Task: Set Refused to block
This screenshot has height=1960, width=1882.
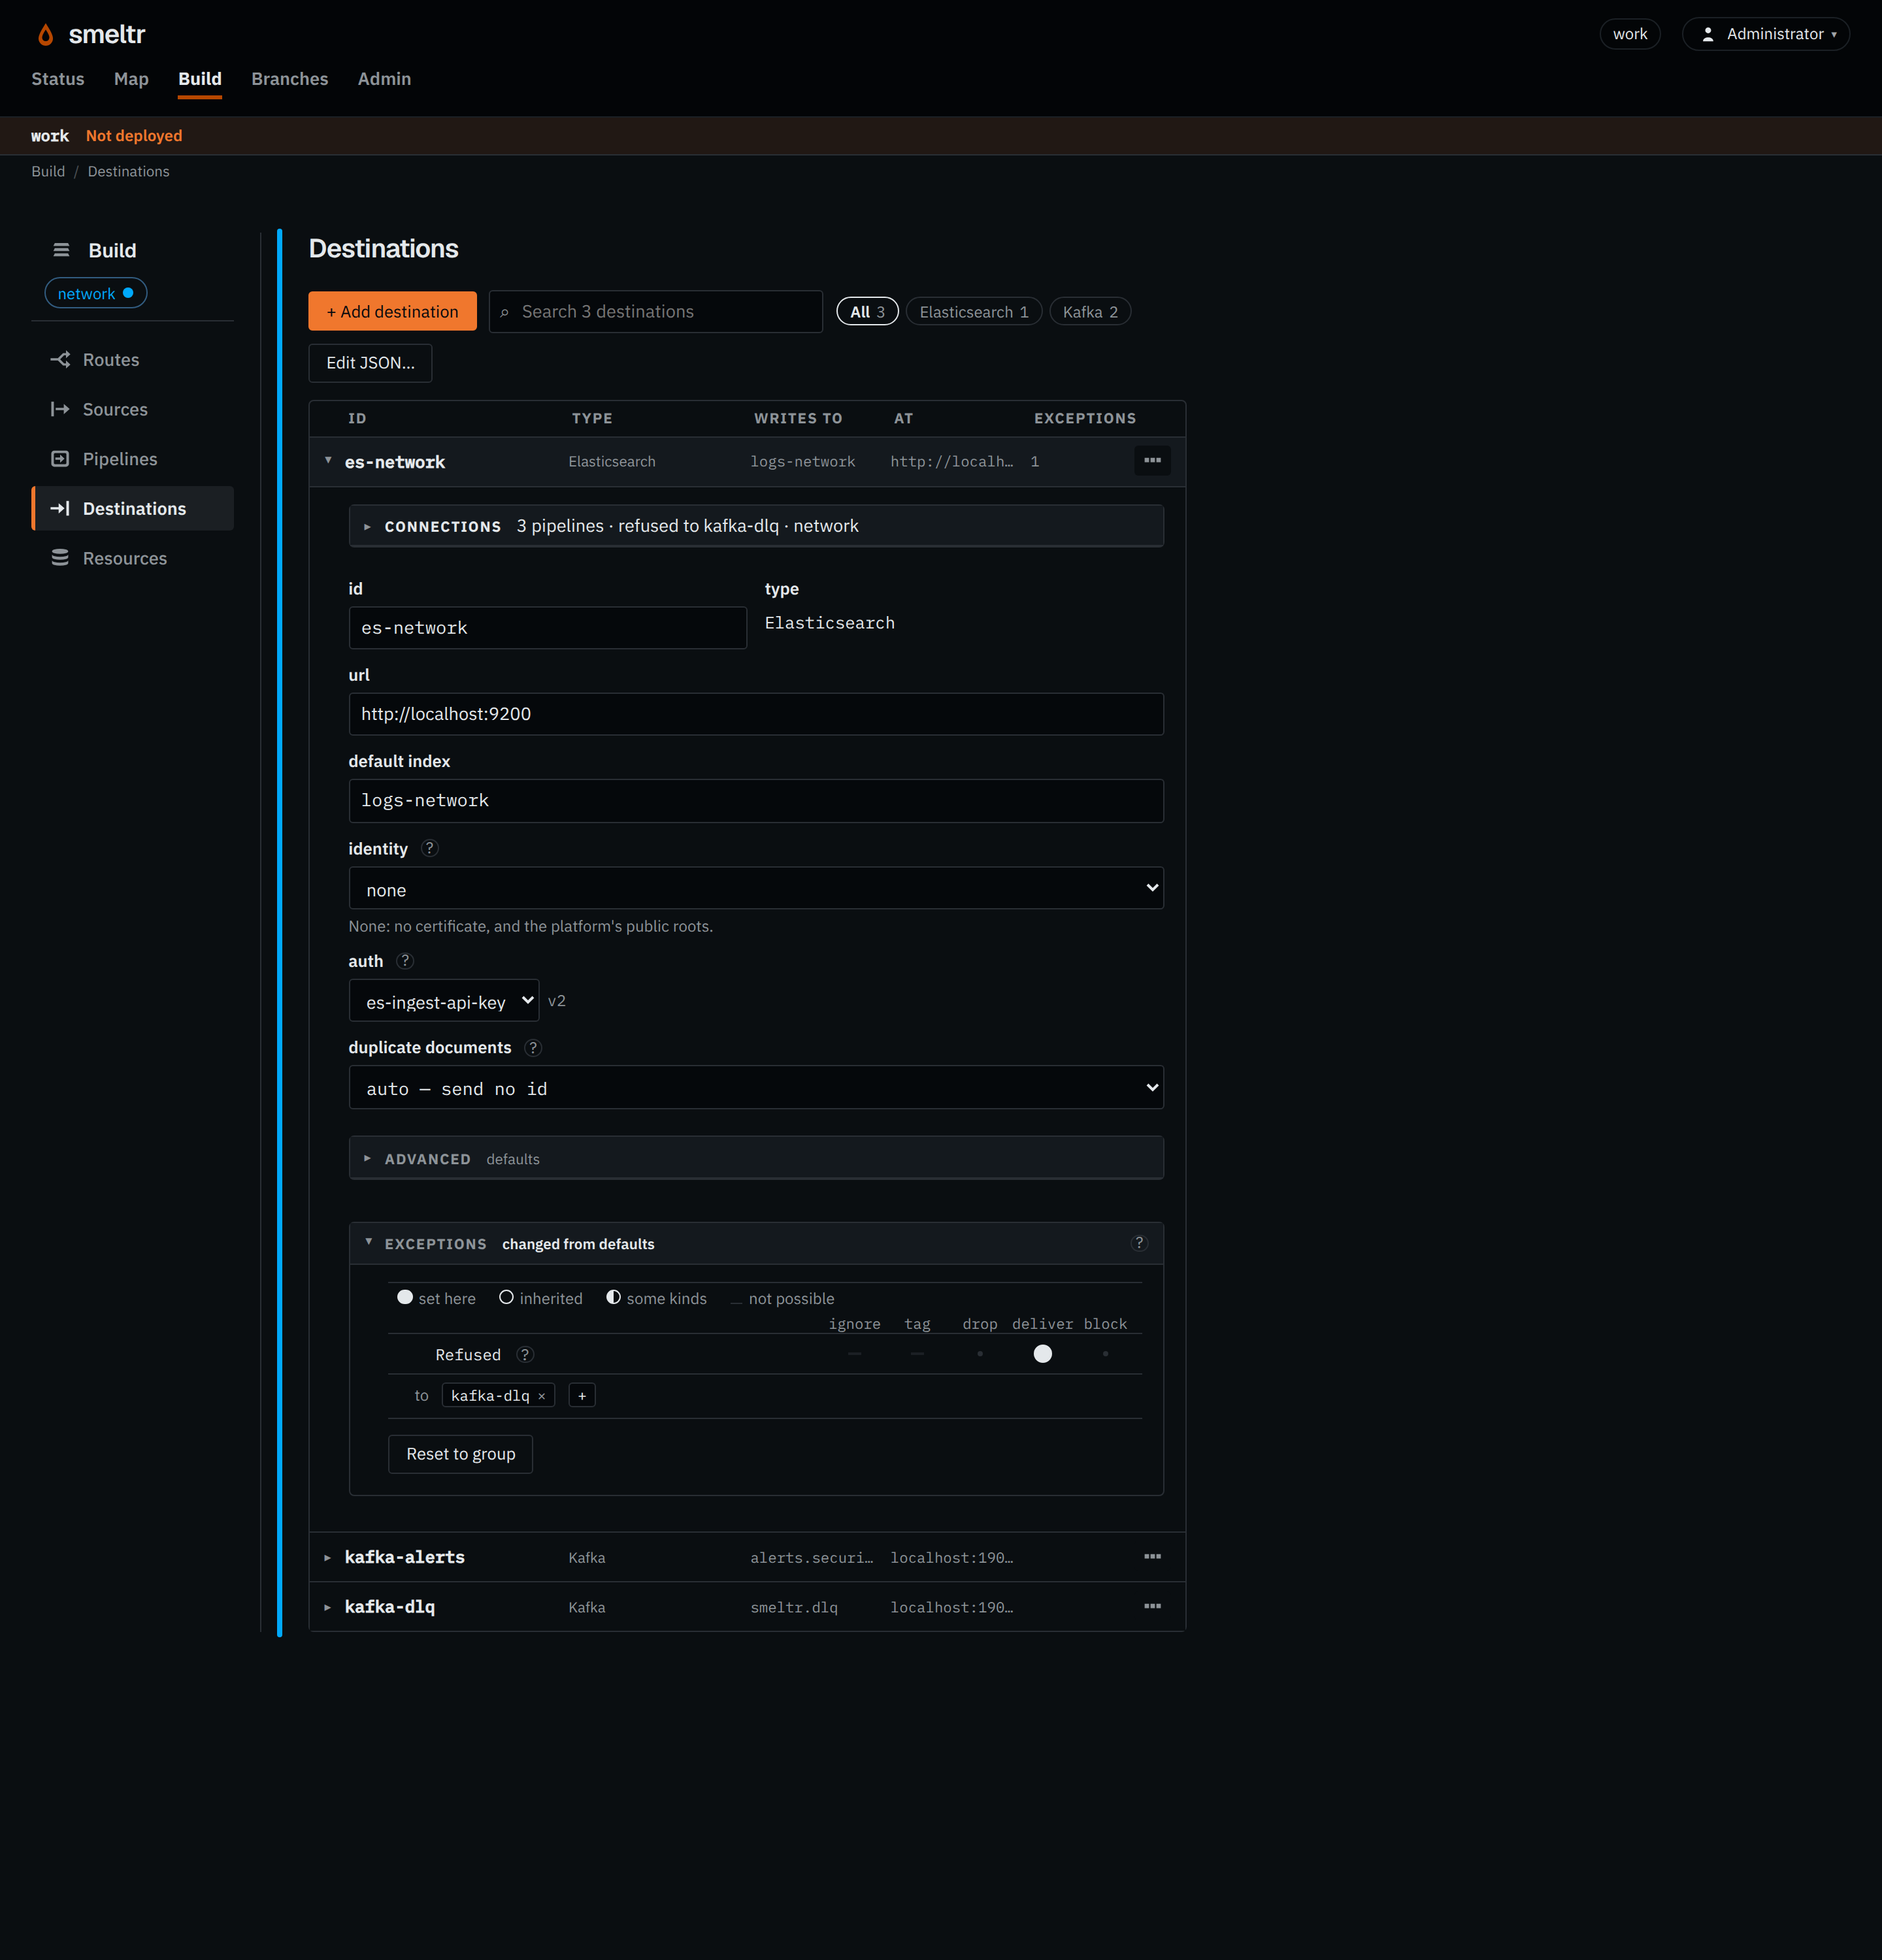Action: [1105, 1354]
